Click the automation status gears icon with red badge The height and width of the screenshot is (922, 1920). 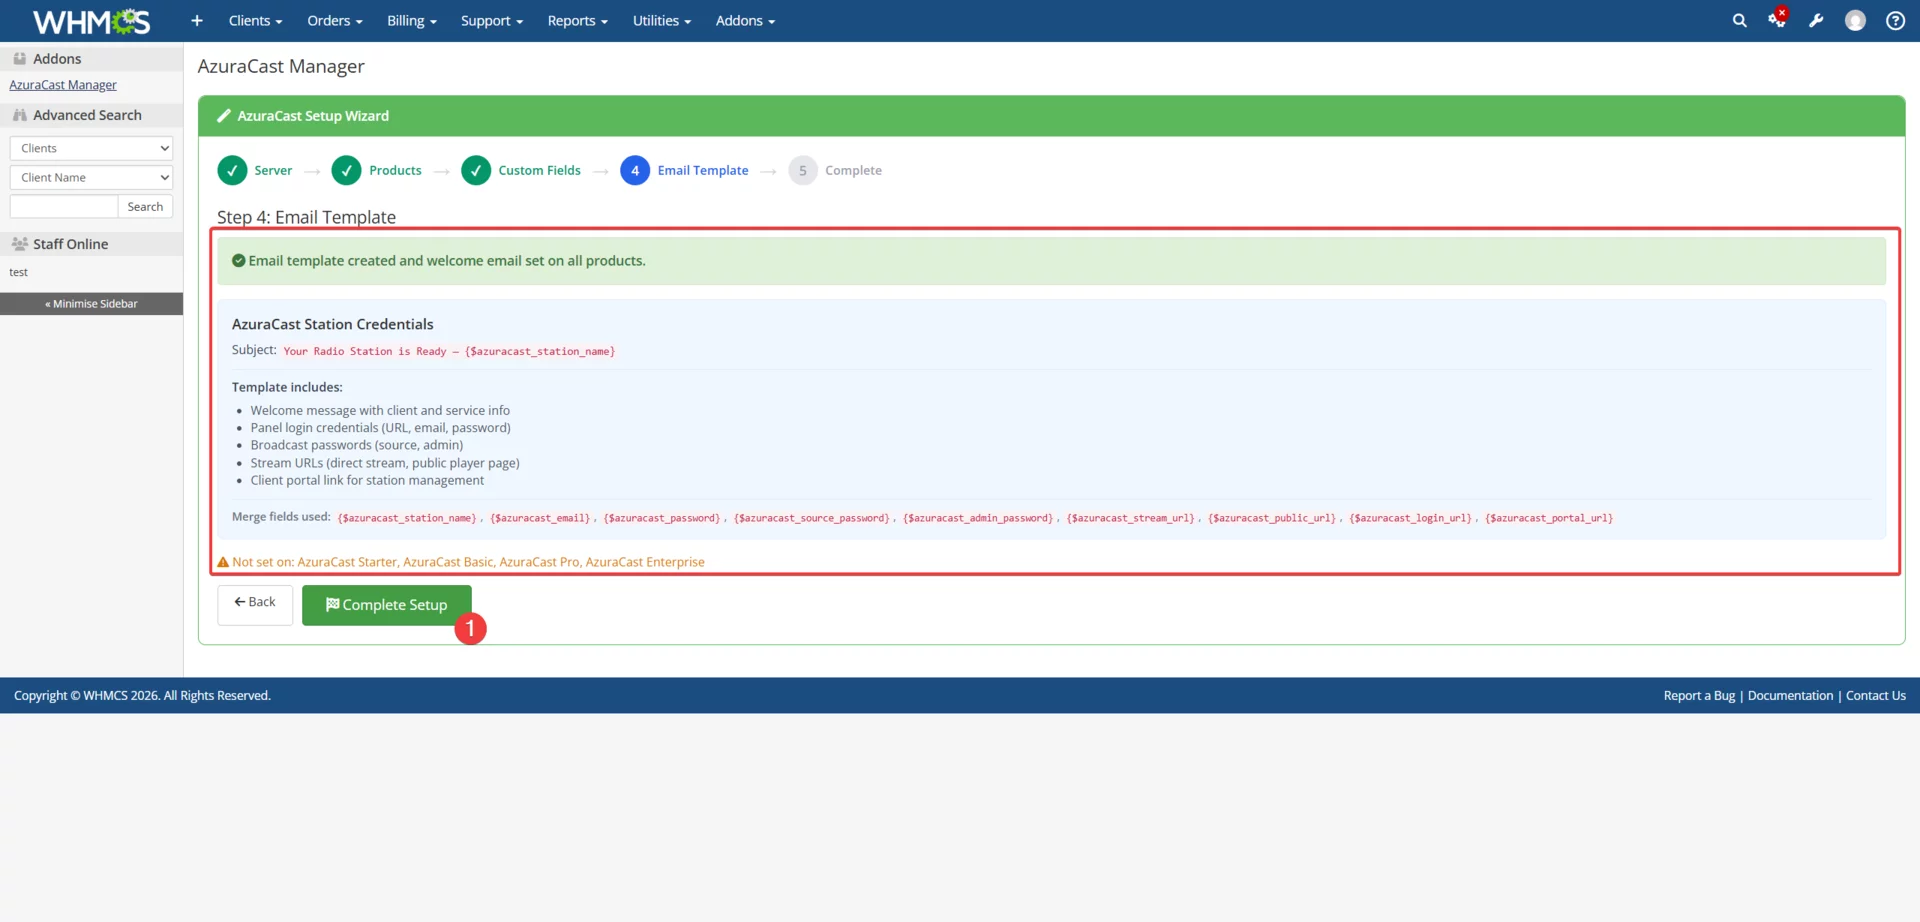pos(1778,20)
